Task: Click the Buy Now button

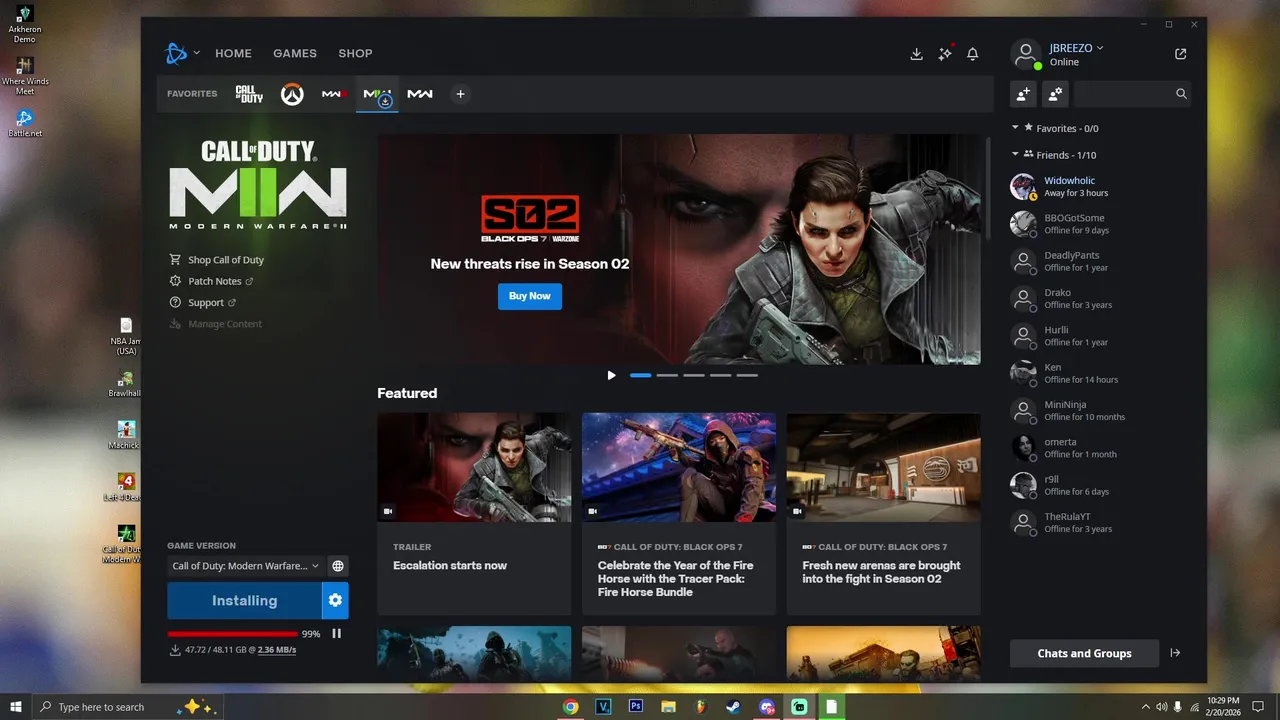Action: (530, 296)
